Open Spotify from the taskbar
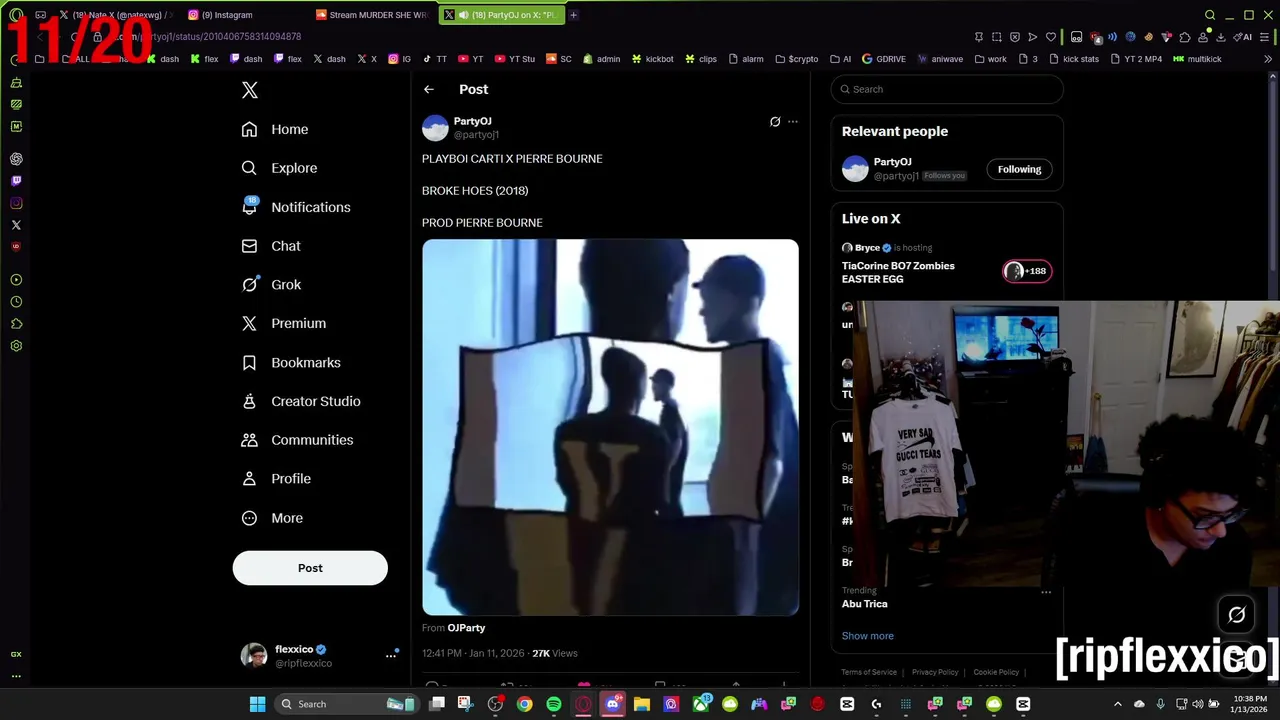This screenshot has height=720, width=1280. pyautogui.click(x=554, y=704)
